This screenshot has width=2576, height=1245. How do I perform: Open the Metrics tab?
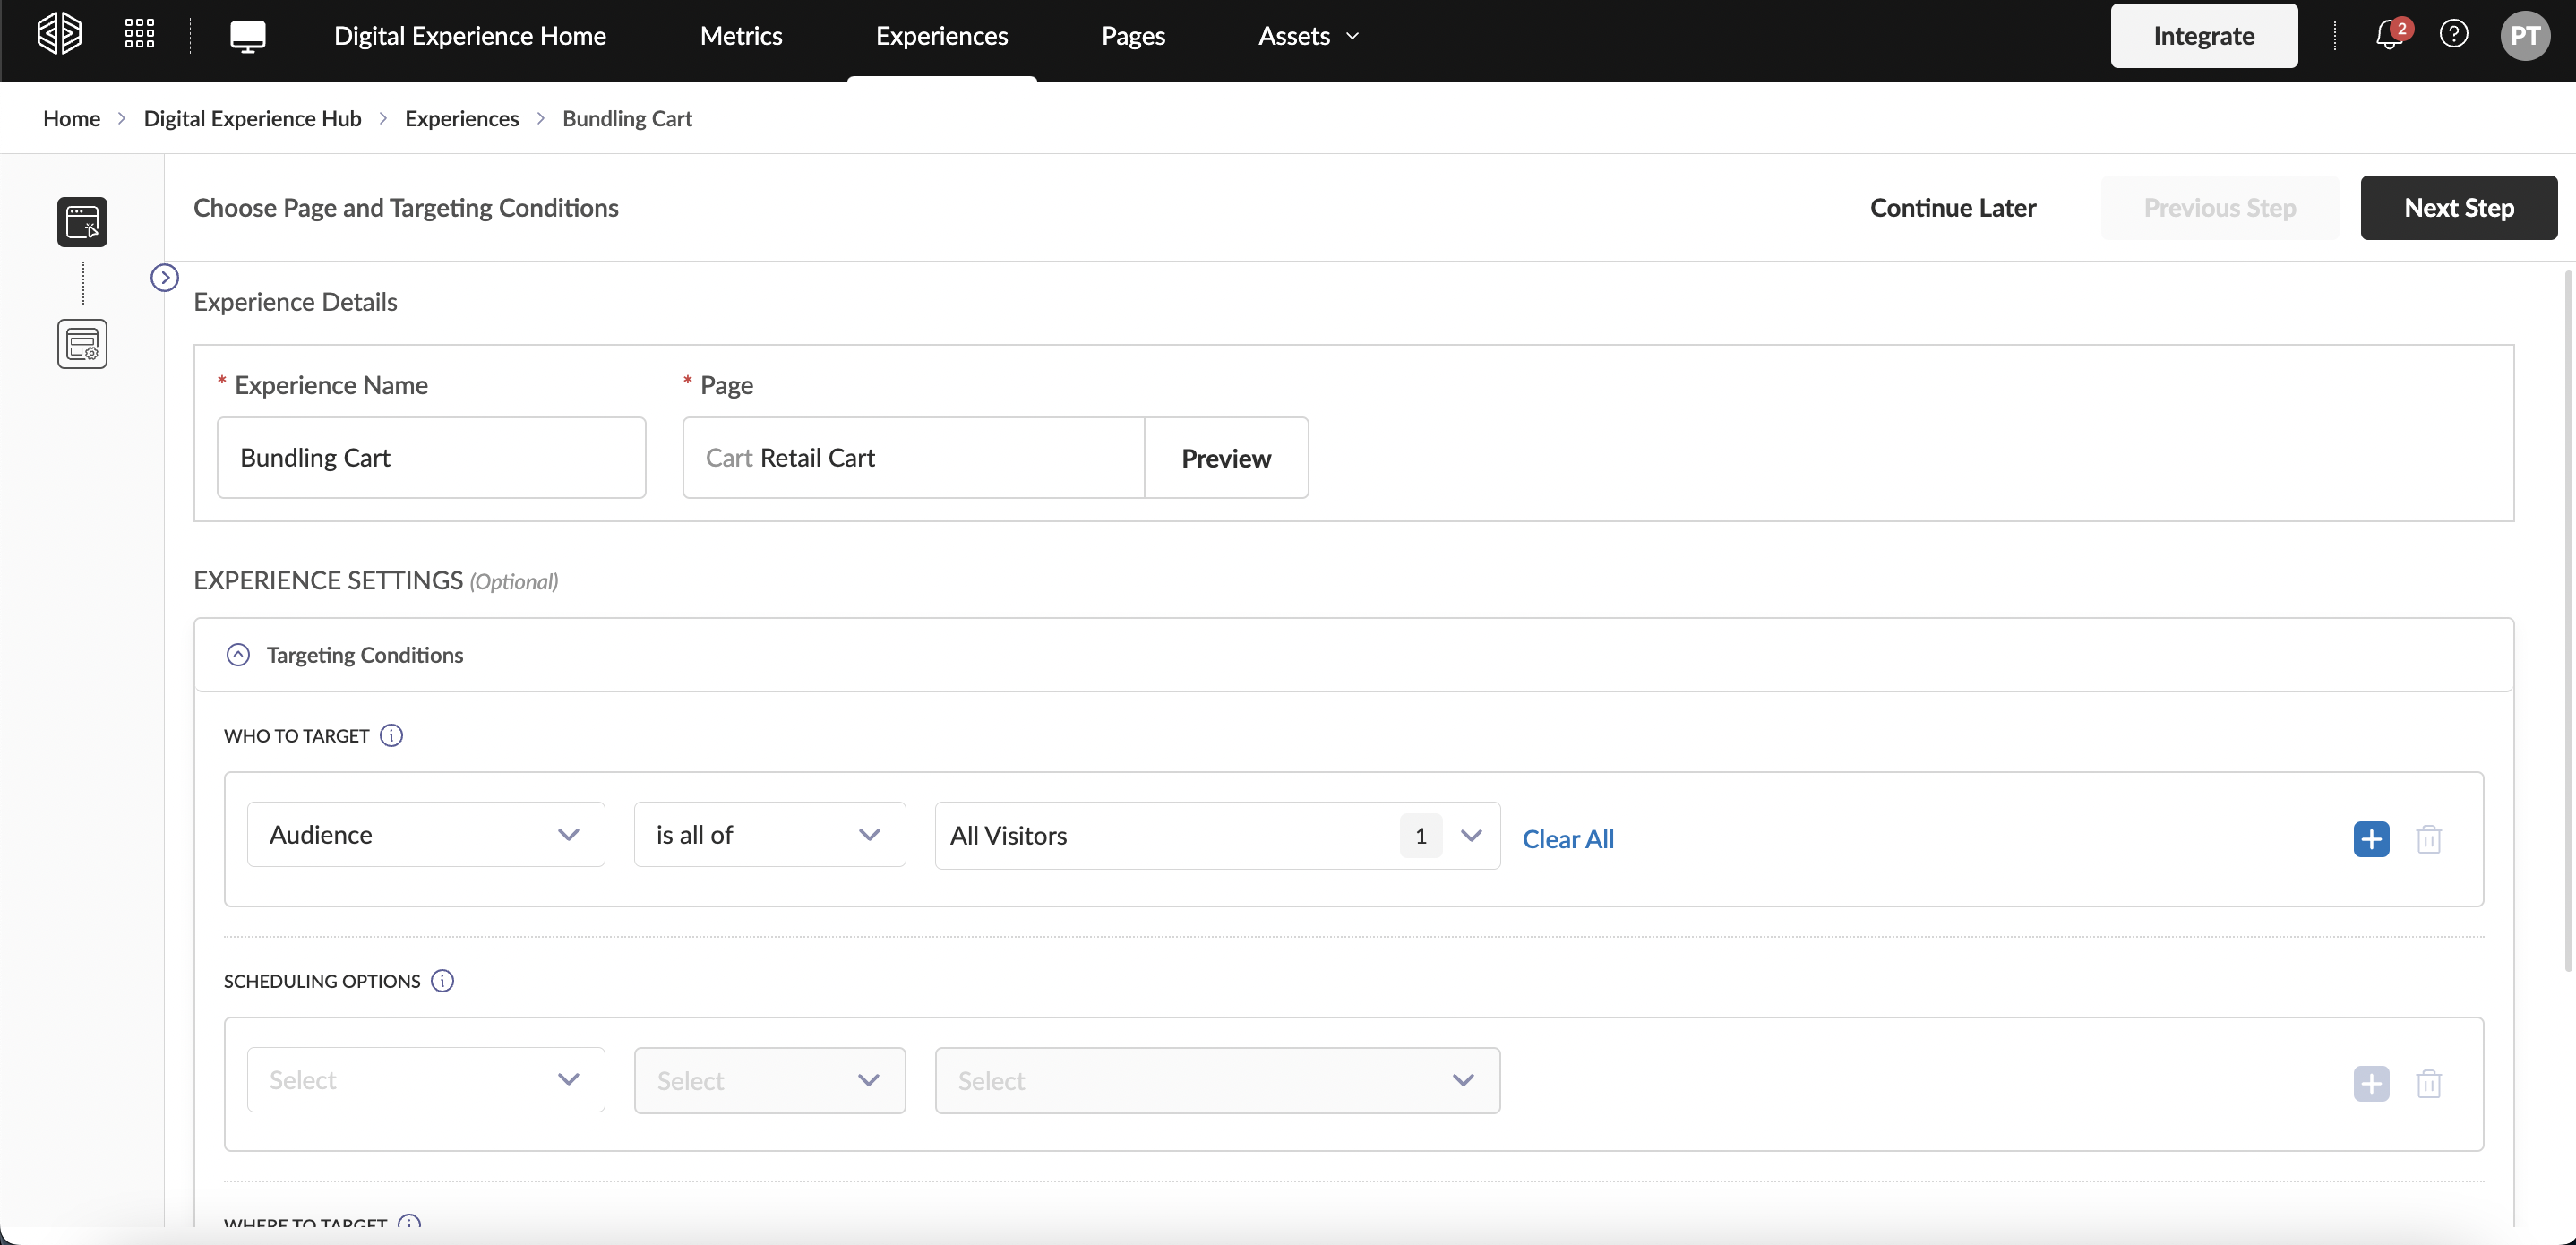(741, 36)
